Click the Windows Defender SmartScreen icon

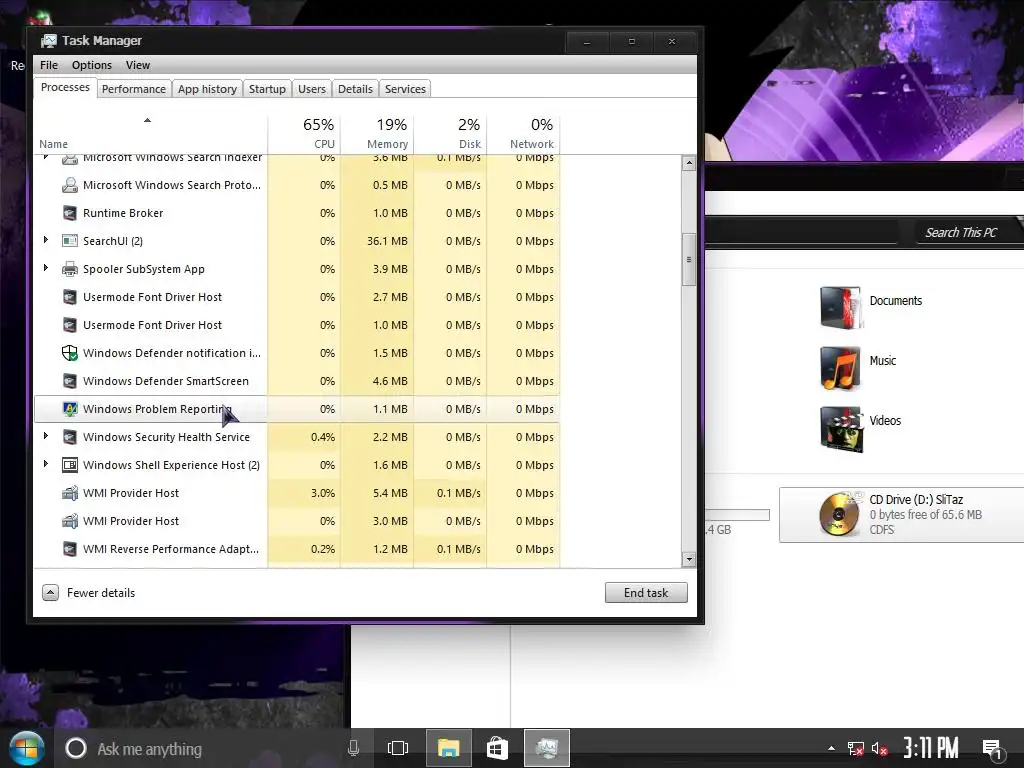point(70,381)
